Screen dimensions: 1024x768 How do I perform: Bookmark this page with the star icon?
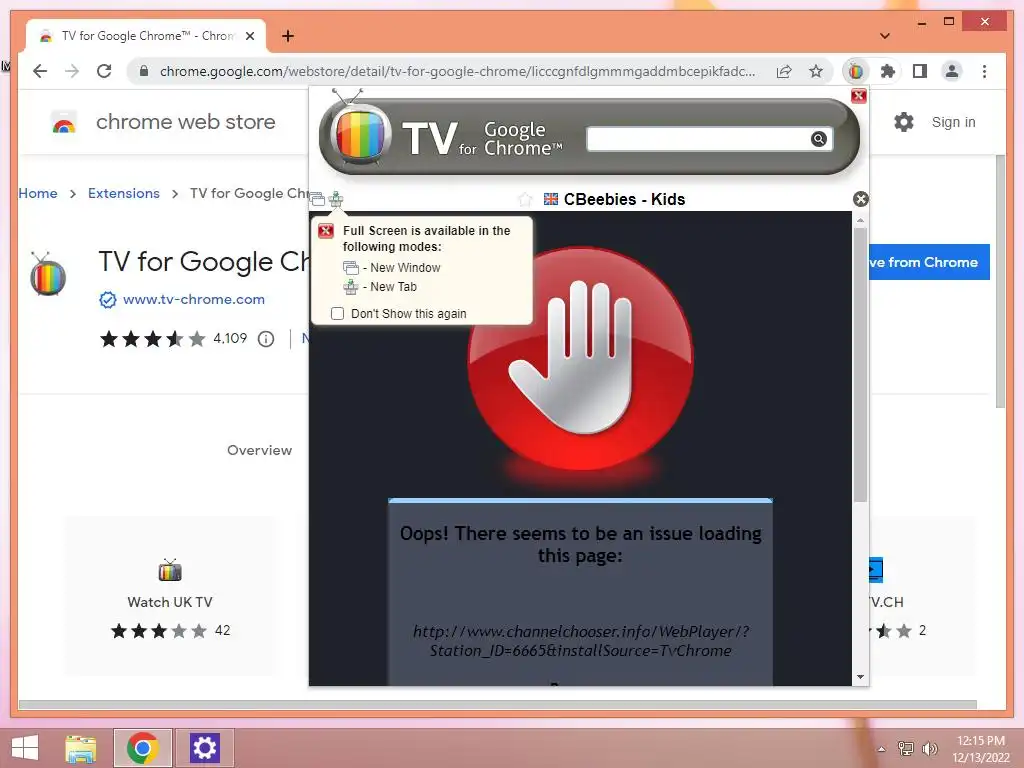[x=816, y=71]
